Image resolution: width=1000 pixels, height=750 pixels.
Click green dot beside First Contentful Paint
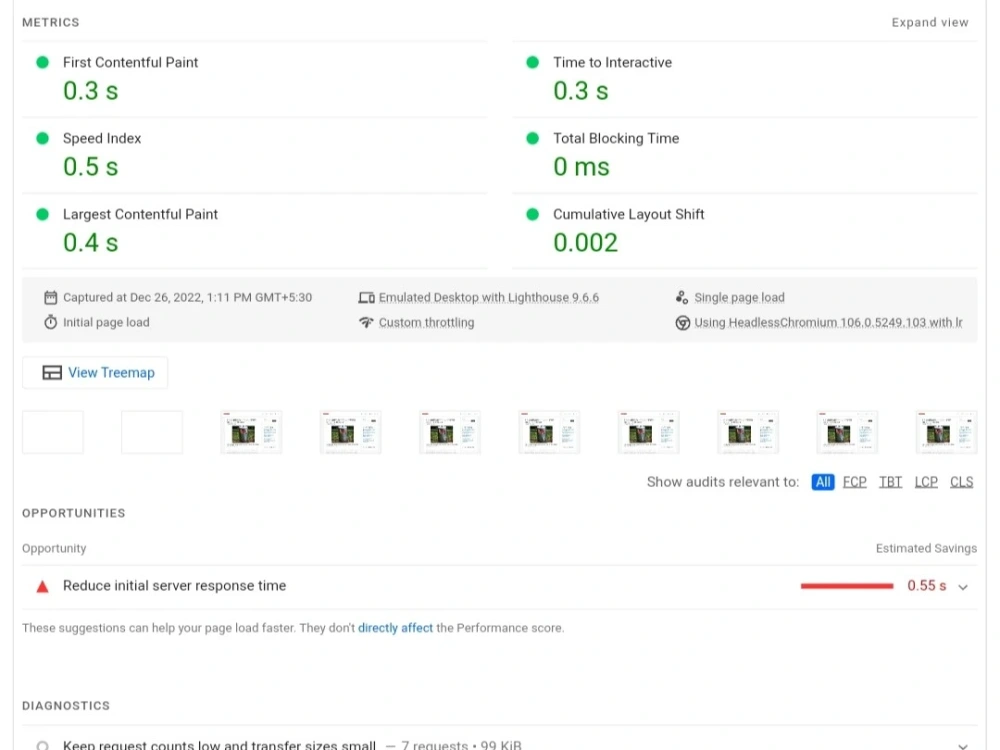click(x=43, y=62)
